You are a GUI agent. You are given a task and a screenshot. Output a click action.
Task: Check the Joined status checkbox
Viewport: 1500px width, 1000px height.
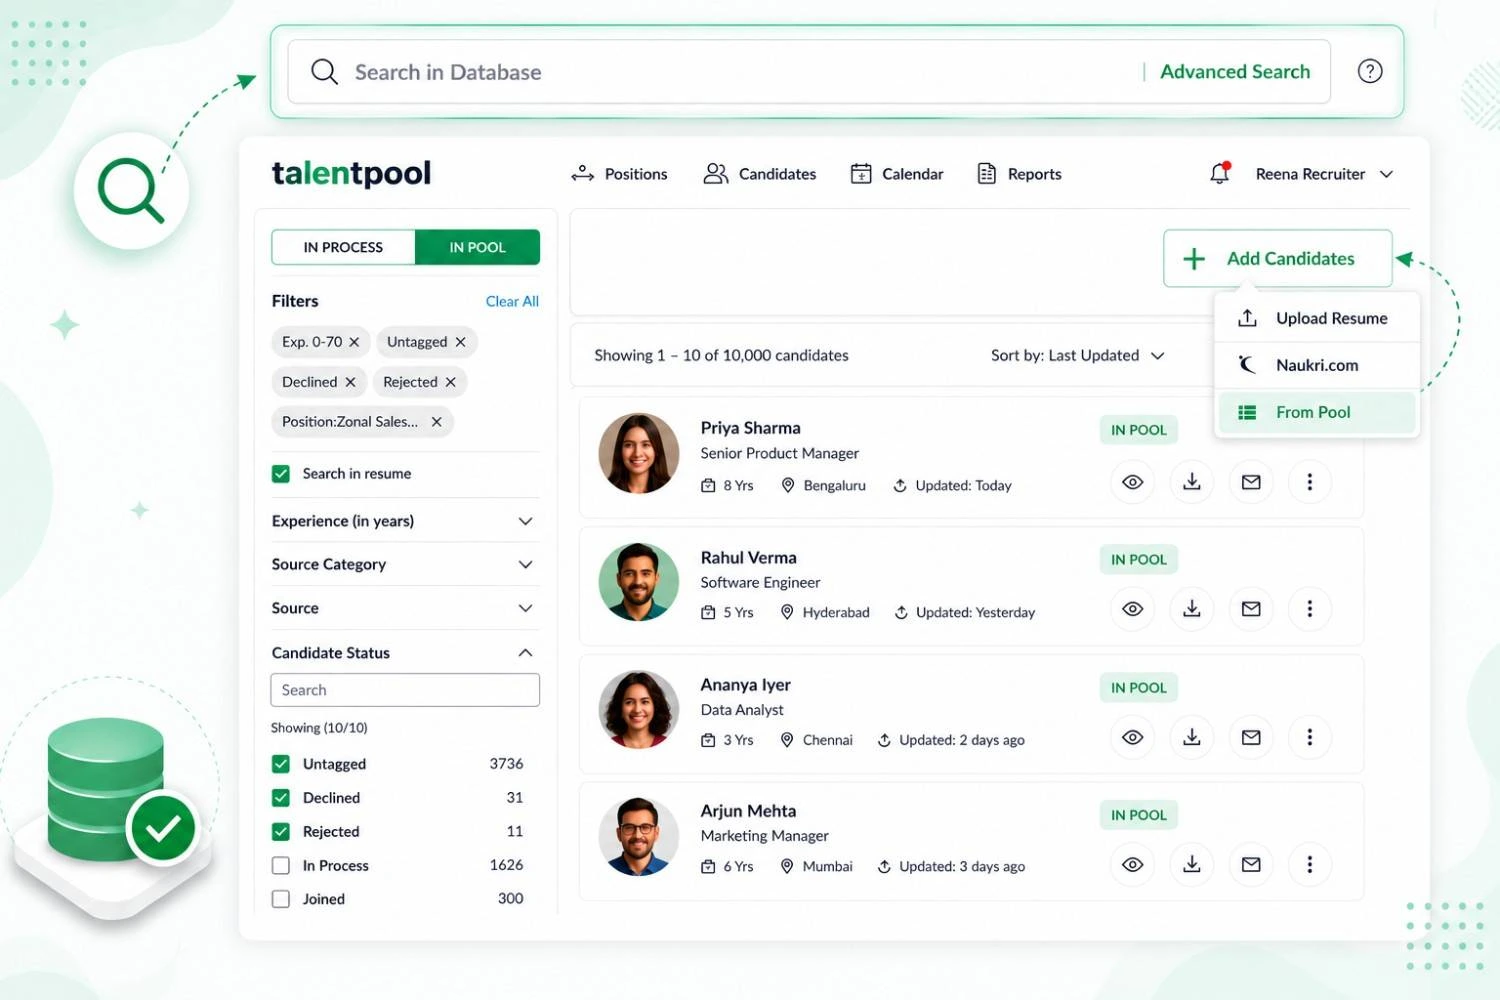[281, 899]
